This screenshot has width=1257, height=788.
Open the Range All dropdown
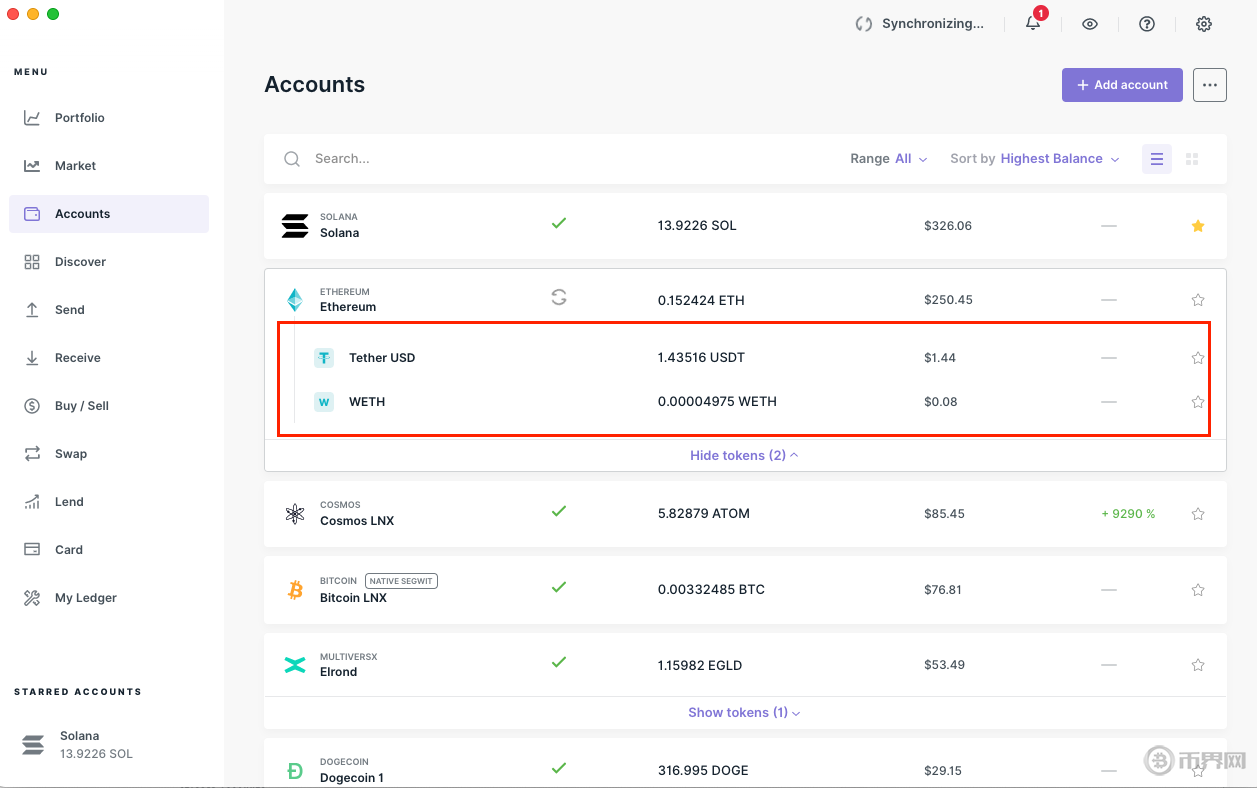point(889,159)
